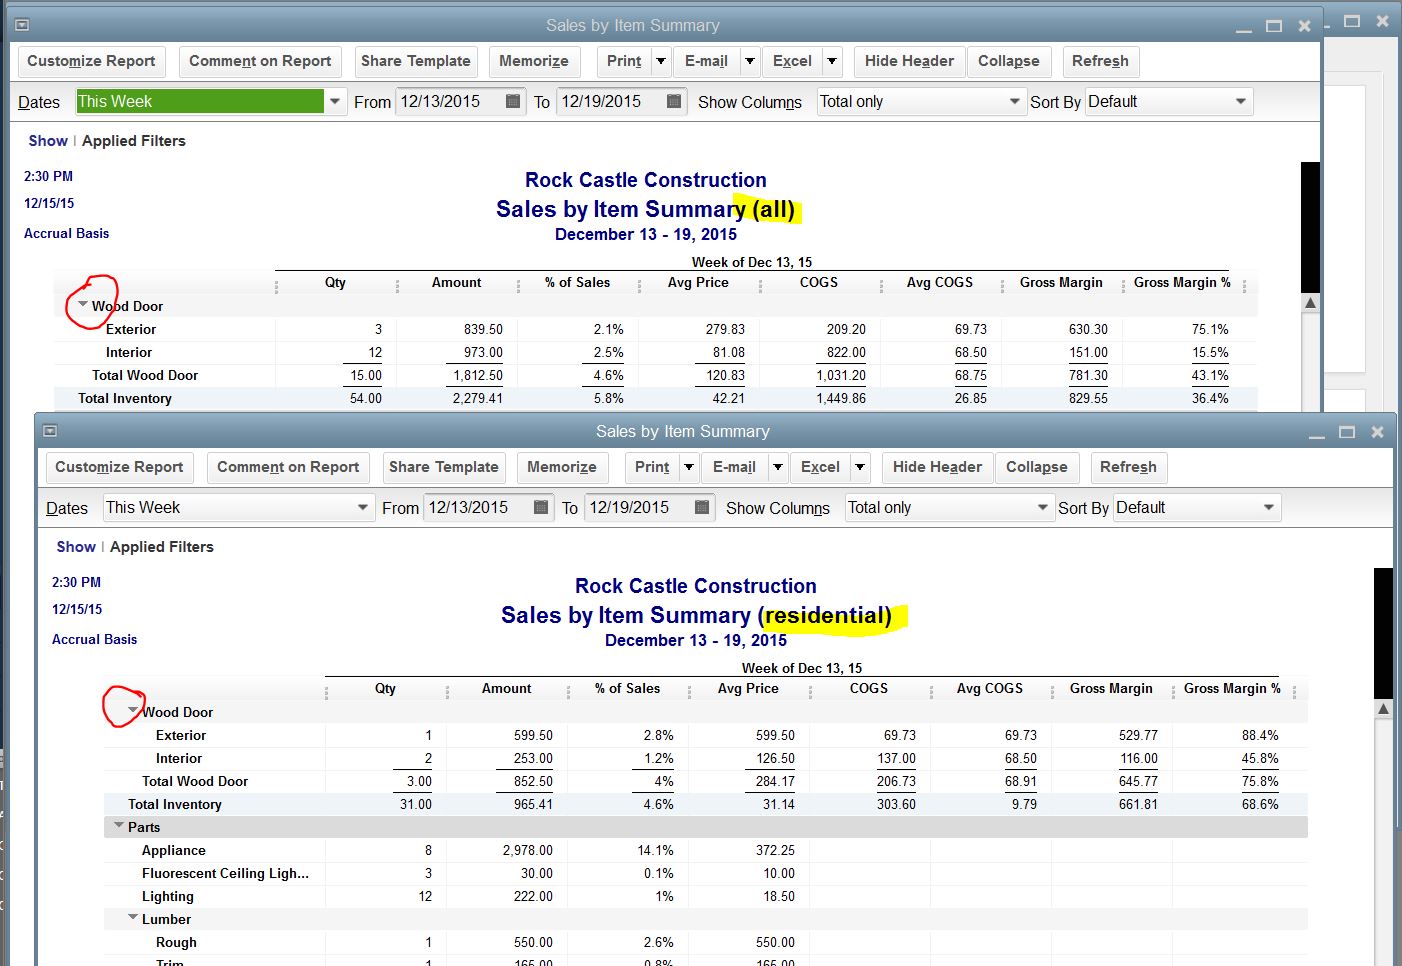Collapse the Lumber section in the residential report

point(132,918)
